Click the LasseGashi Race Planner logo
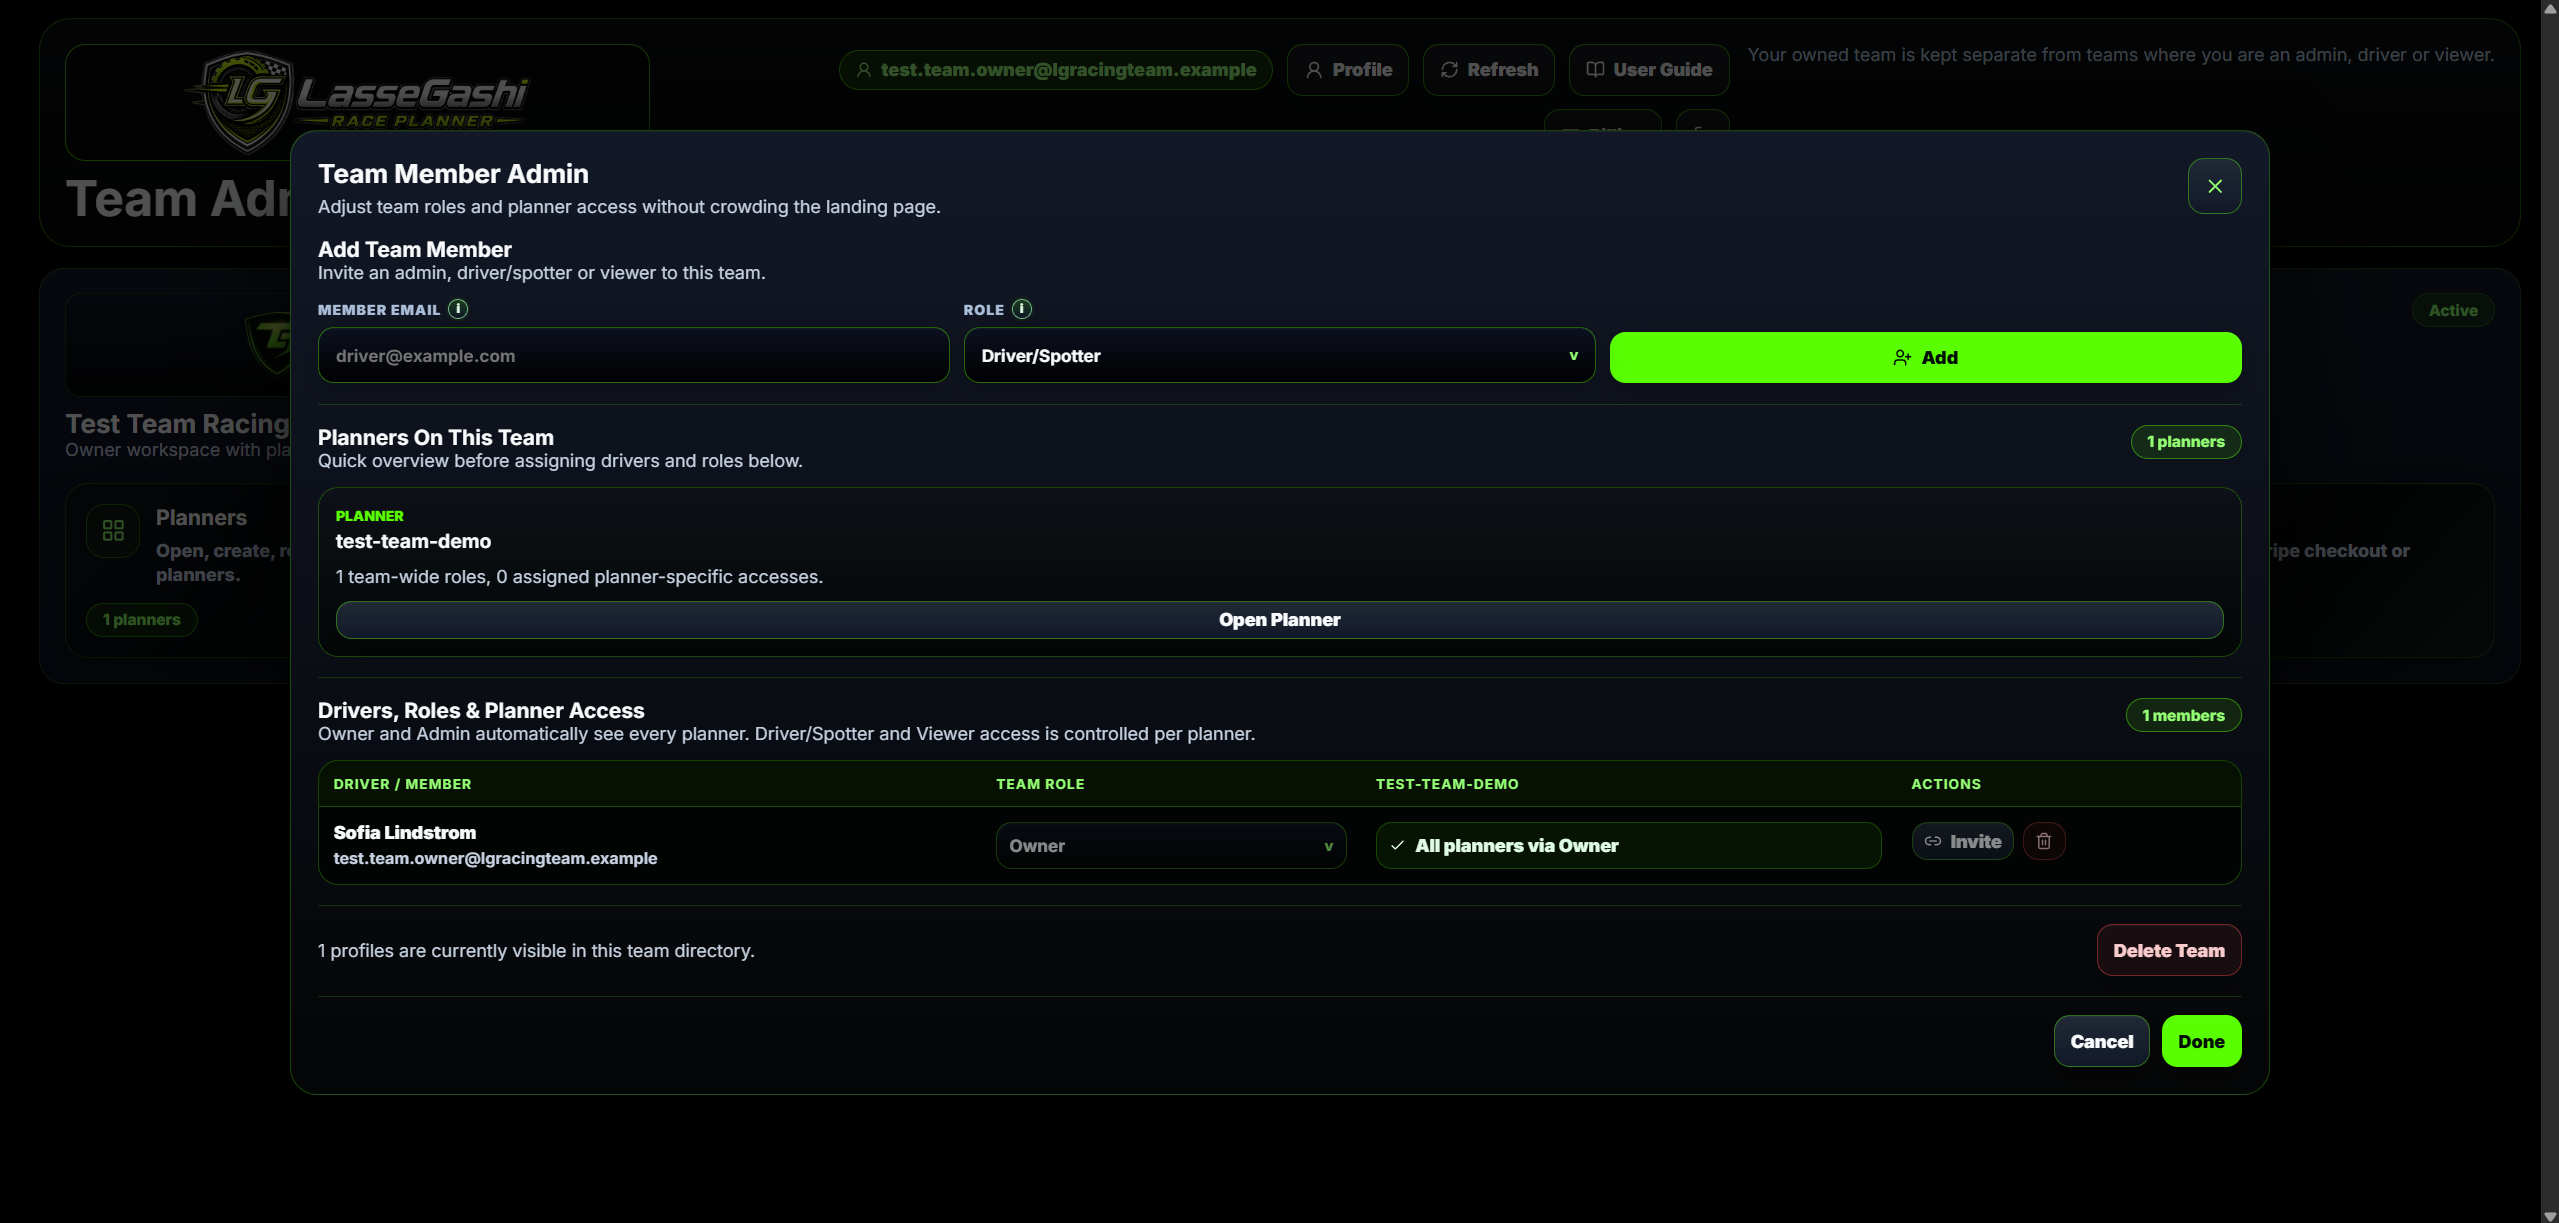 click(x=357, y=100)
